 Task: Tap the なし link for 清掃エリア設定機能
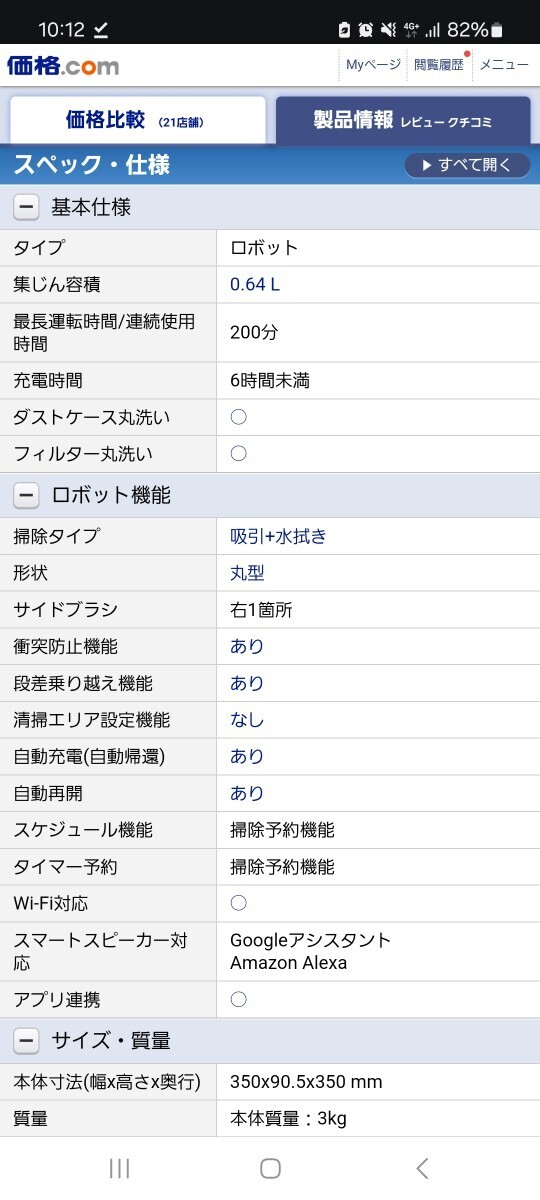(247, 720)
